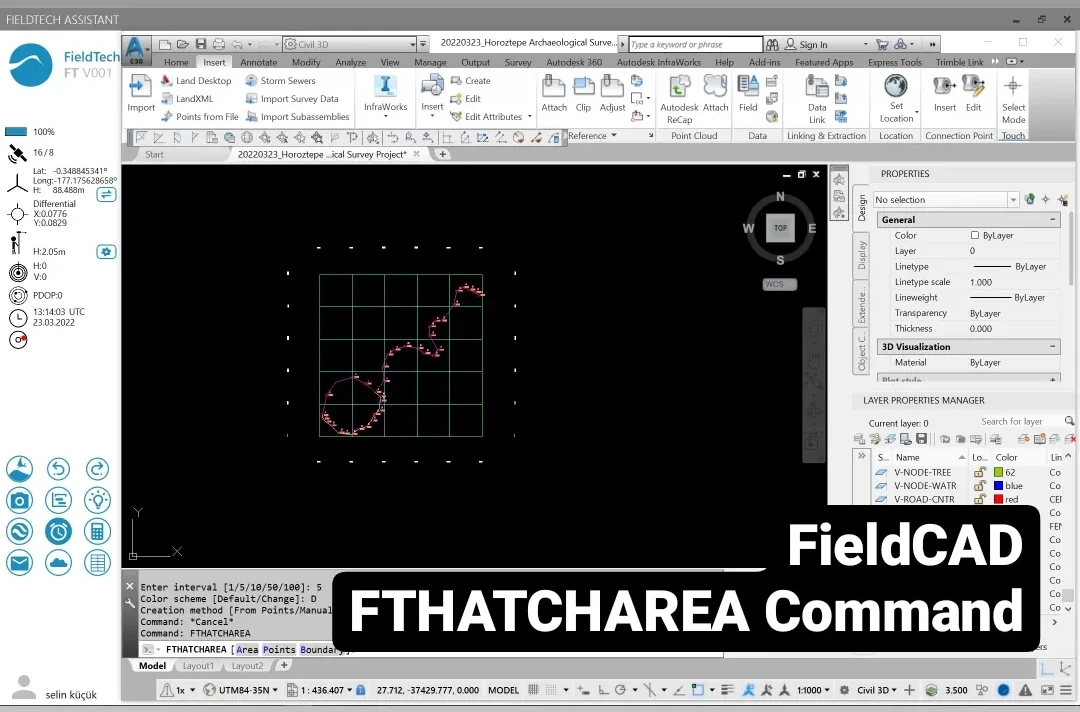Switch to the Survey ribbon tab
Viewport: 1080px width, 712px height.
point(518,62)
